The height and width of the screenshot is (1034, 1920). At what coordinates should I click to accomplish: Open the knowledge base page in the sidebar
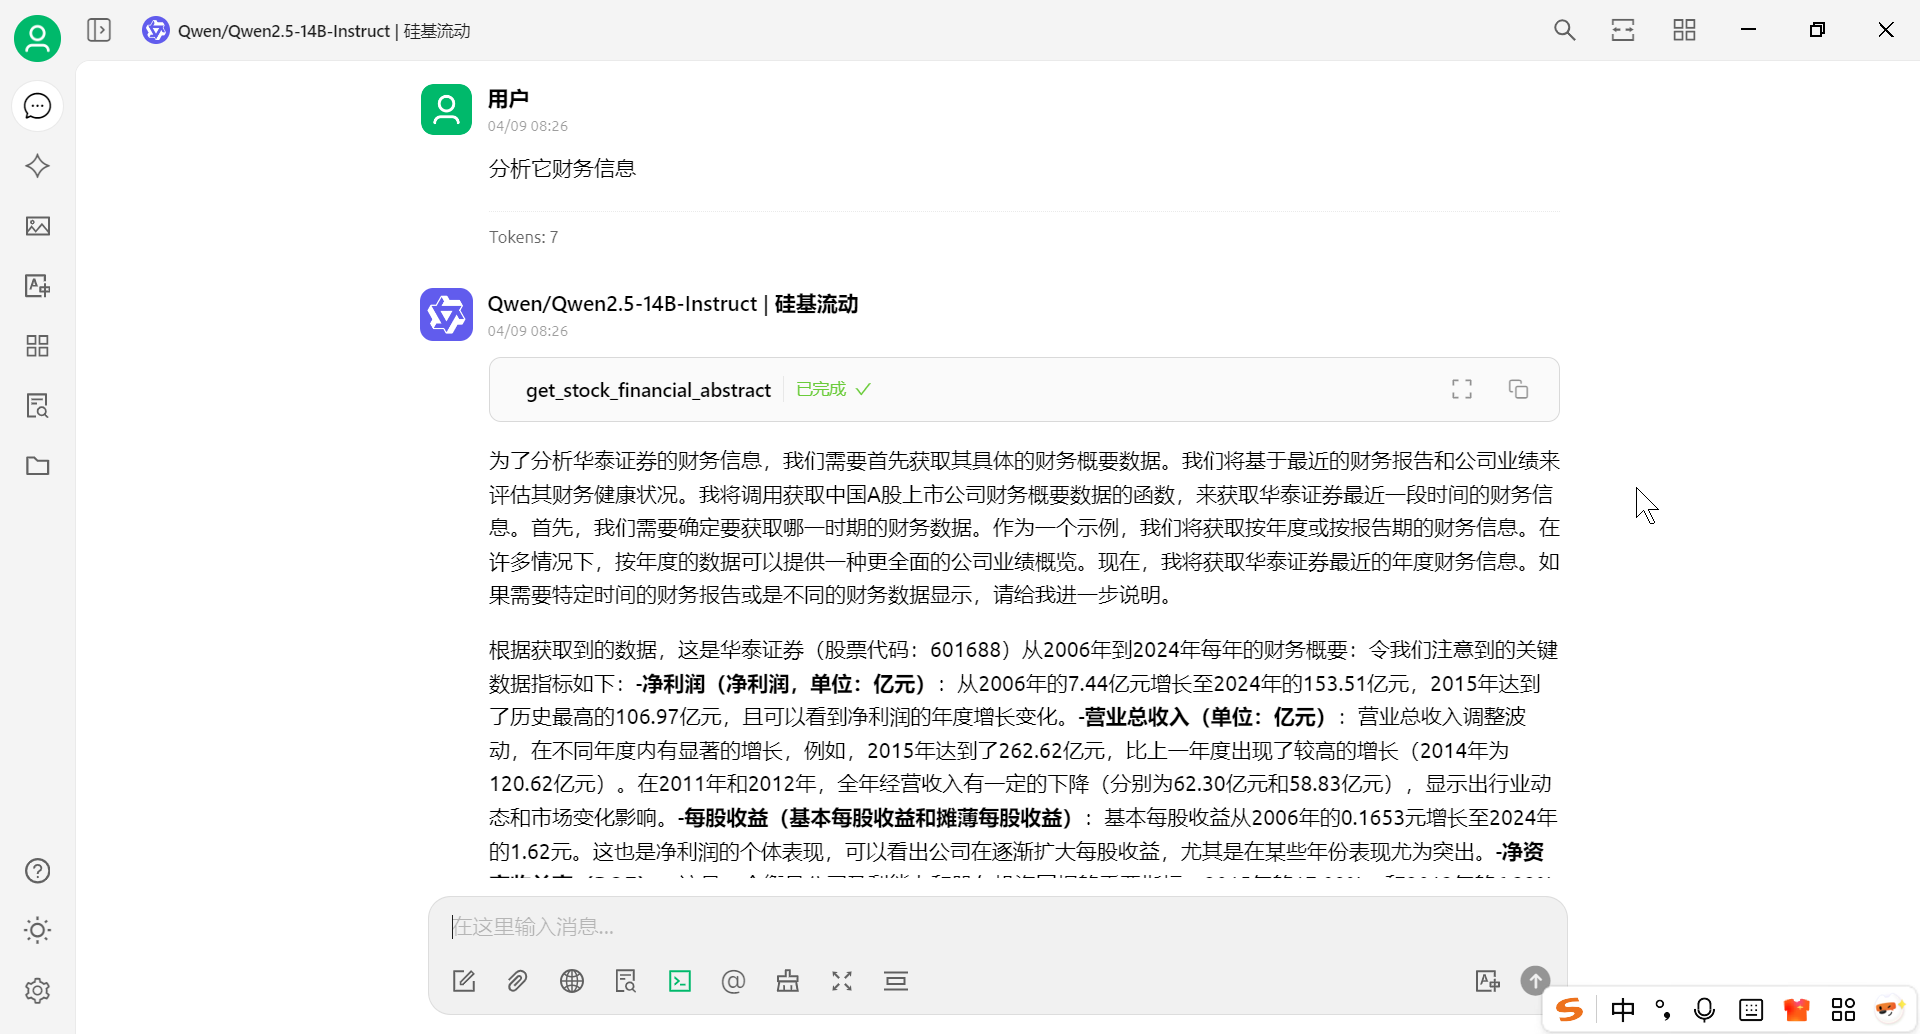click(37, 406)
